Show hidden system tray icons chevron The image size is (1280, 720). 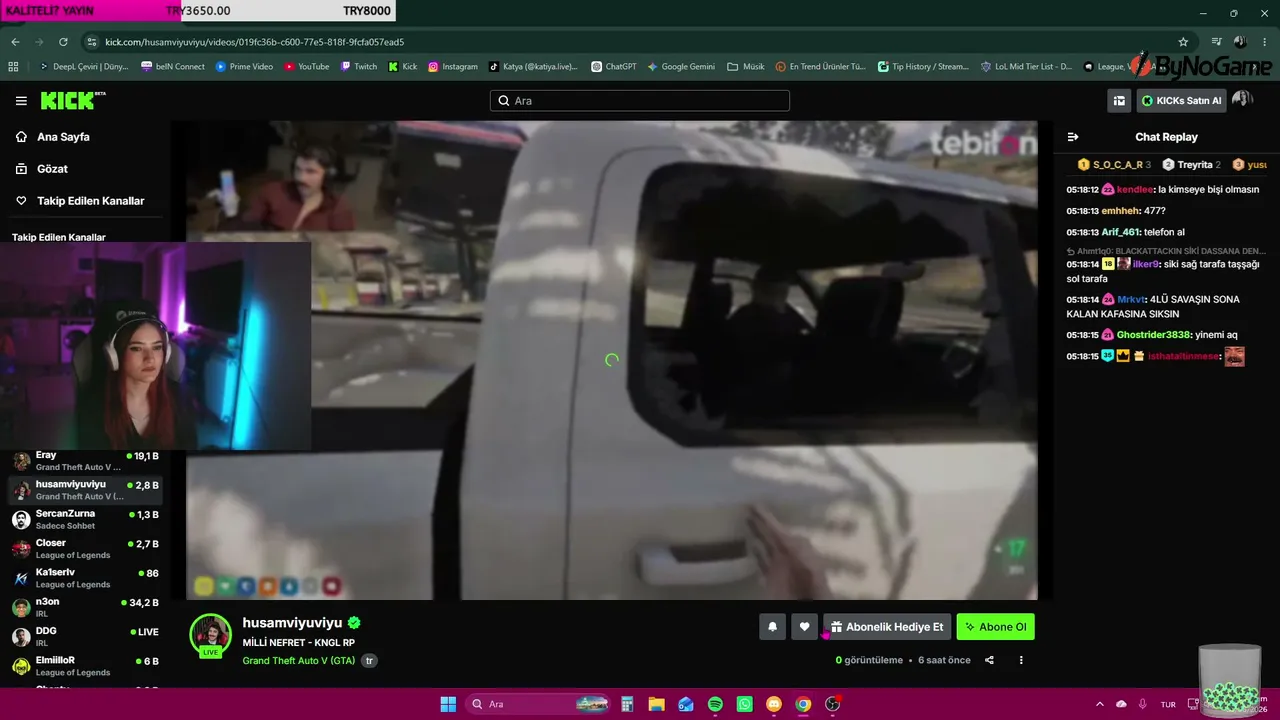click(x=1100, y=704)
